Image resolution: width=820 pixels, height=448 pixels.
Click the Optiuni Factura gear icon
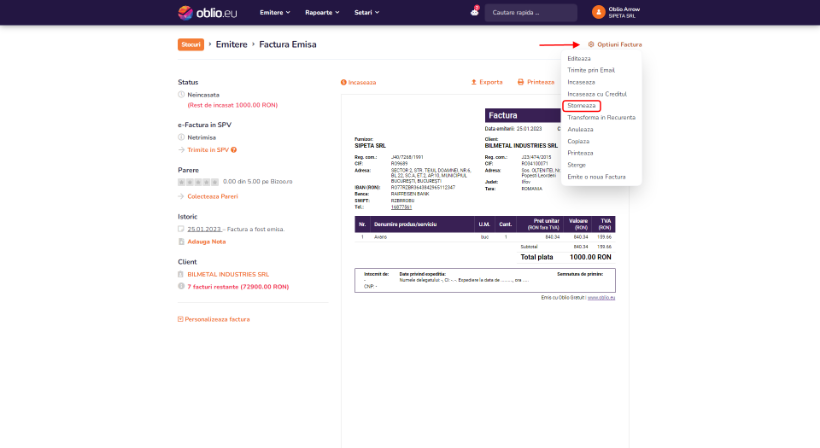[x=591, y=45]
